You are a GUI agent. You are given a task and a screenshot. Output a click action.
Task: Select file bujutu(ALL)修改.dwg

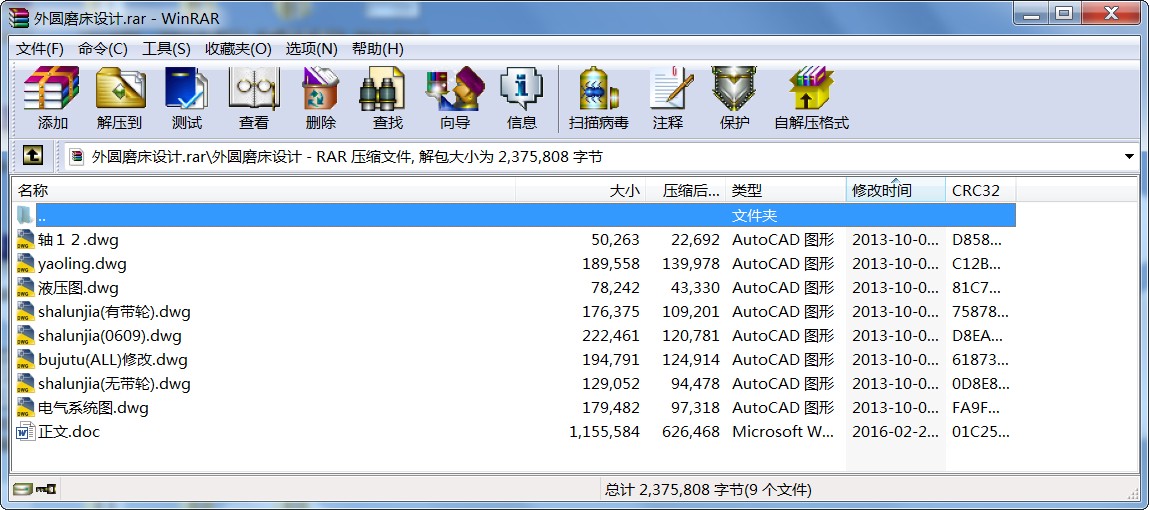(113, 360)
